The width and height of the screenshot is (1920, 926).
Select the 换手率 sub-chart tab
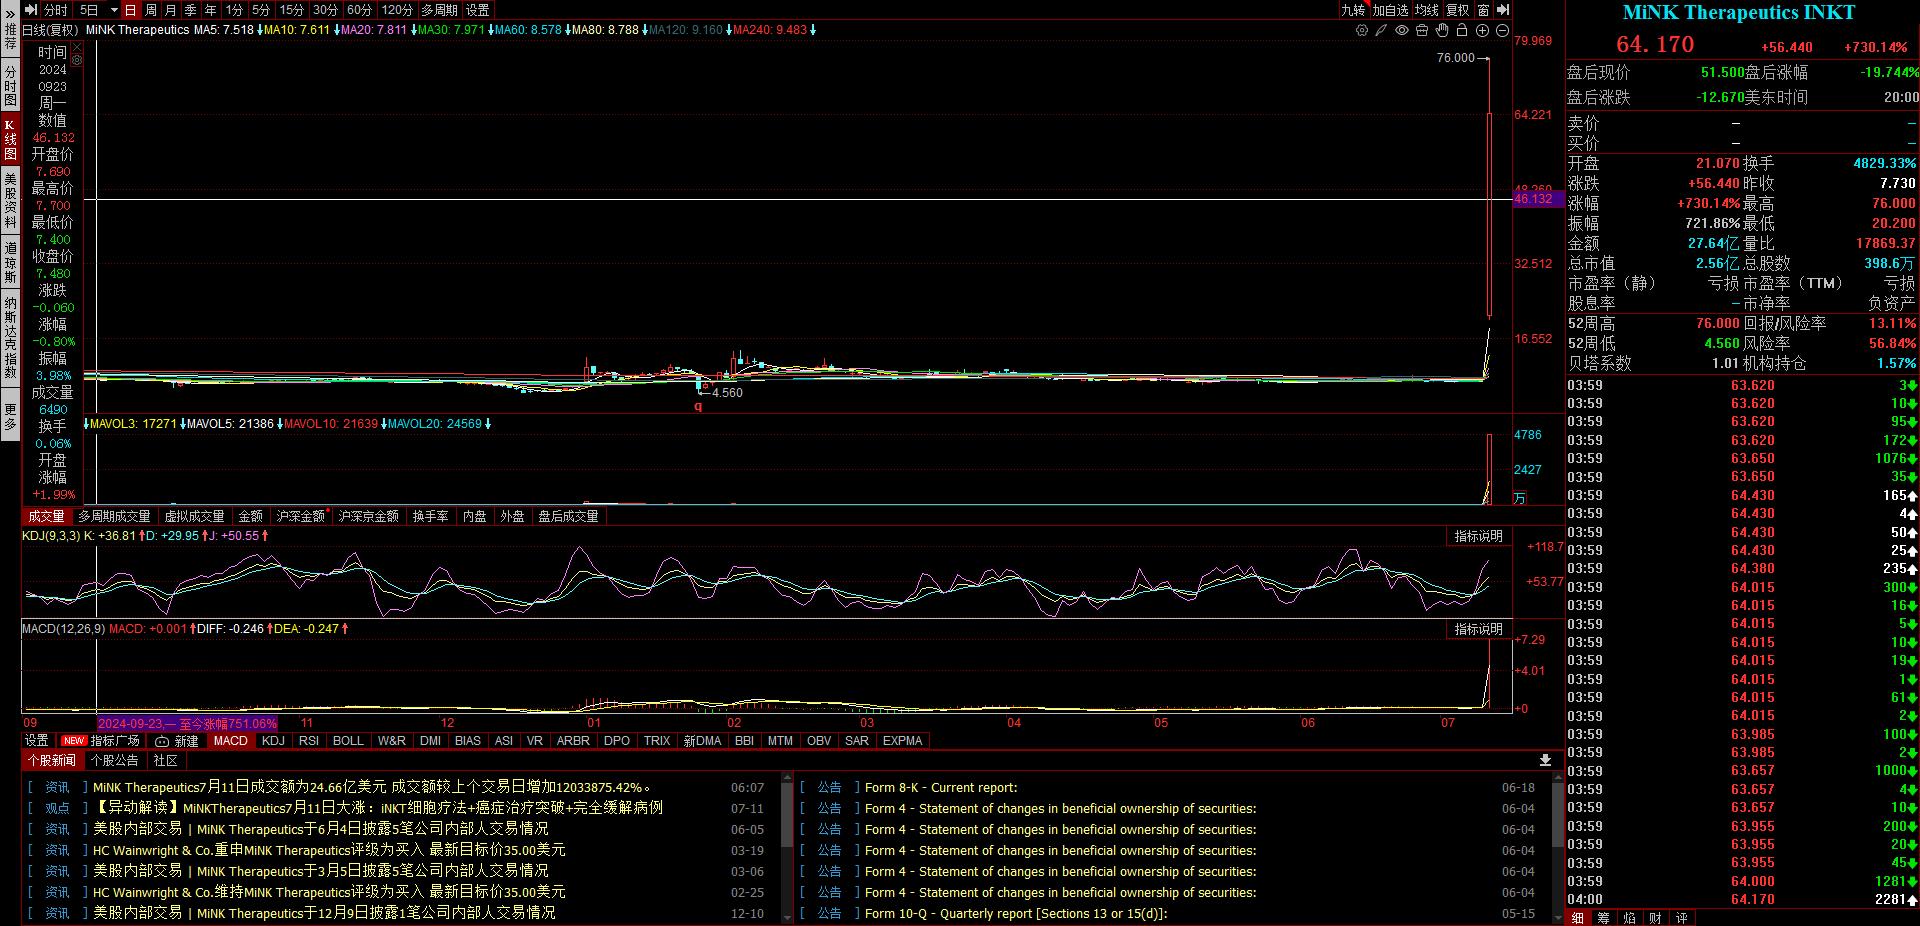[430, 516]
